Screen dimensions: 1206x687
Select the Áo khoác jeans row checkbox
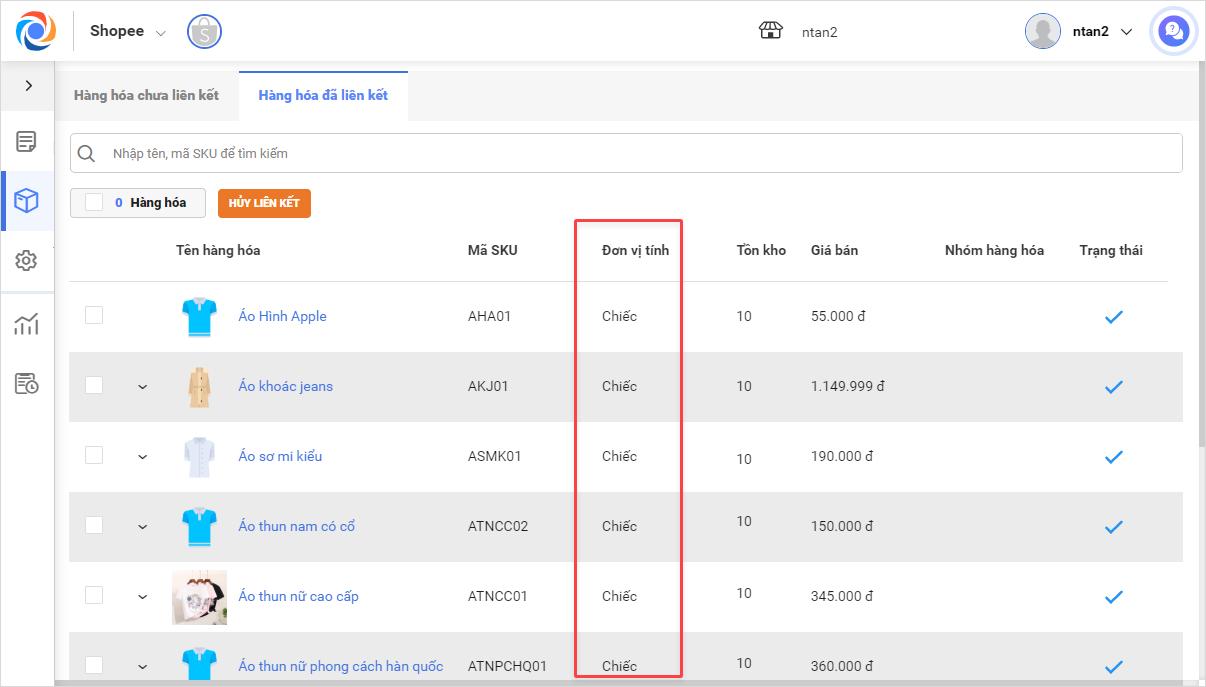point(94,385)
